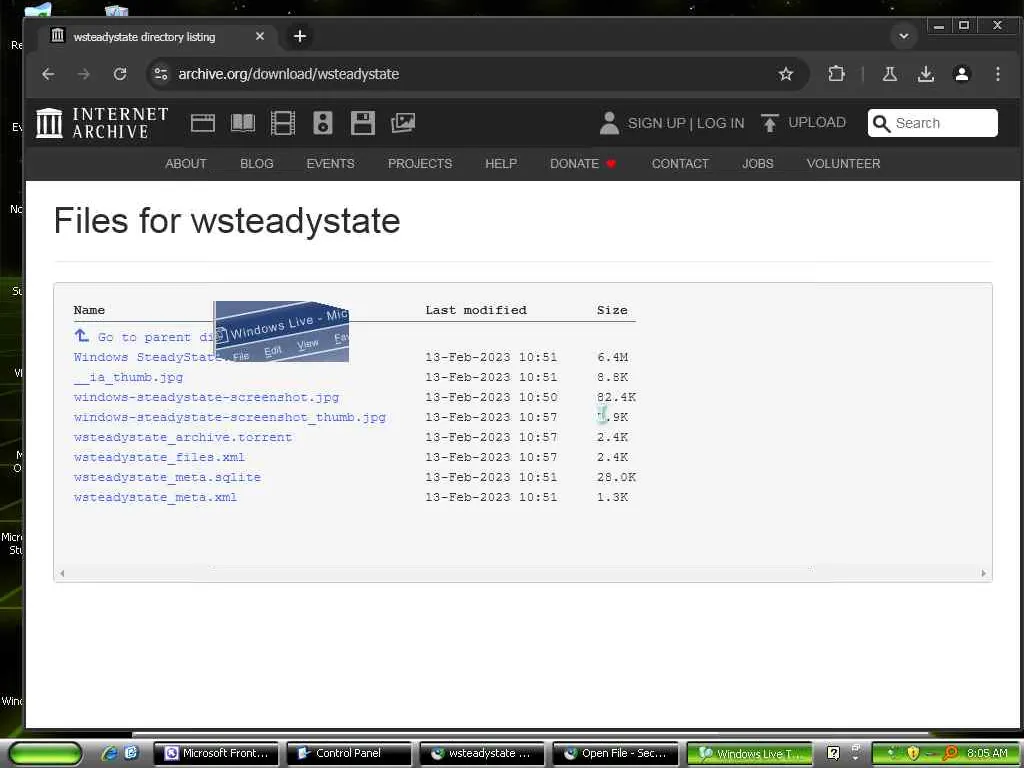The height and width of the screenshot is (768, 1024).
Task: Open the PROJECTS menu item
Action: tap(420, 163)
